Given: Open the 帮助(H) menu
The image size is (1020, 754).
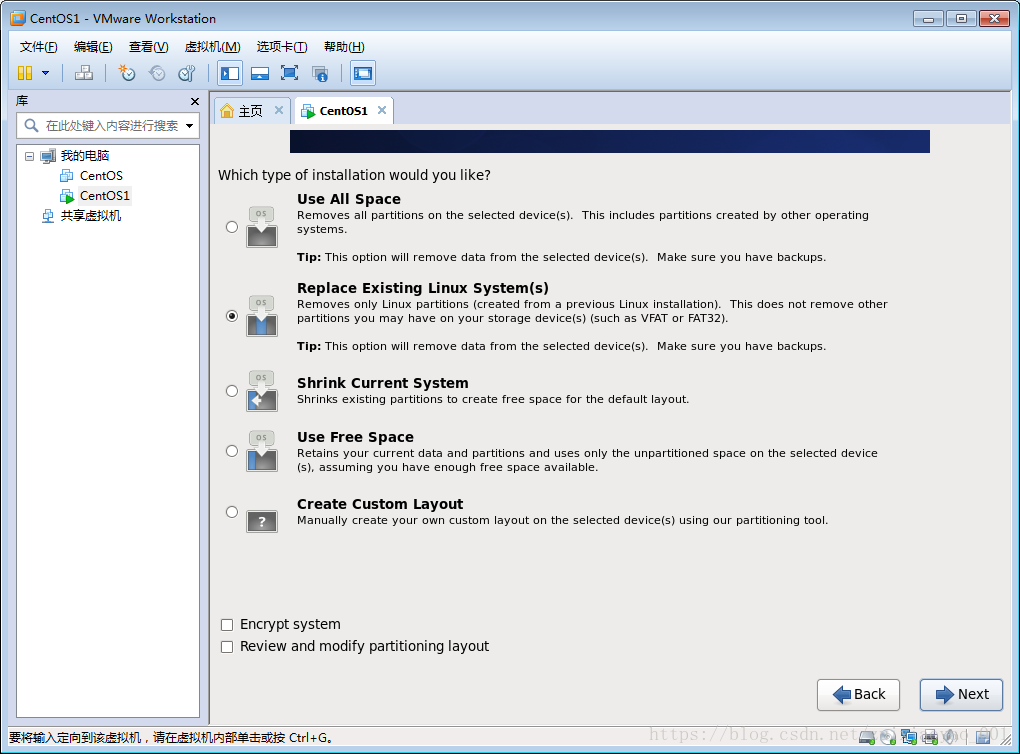Looking at the screenshot, I should pos(344,47).
